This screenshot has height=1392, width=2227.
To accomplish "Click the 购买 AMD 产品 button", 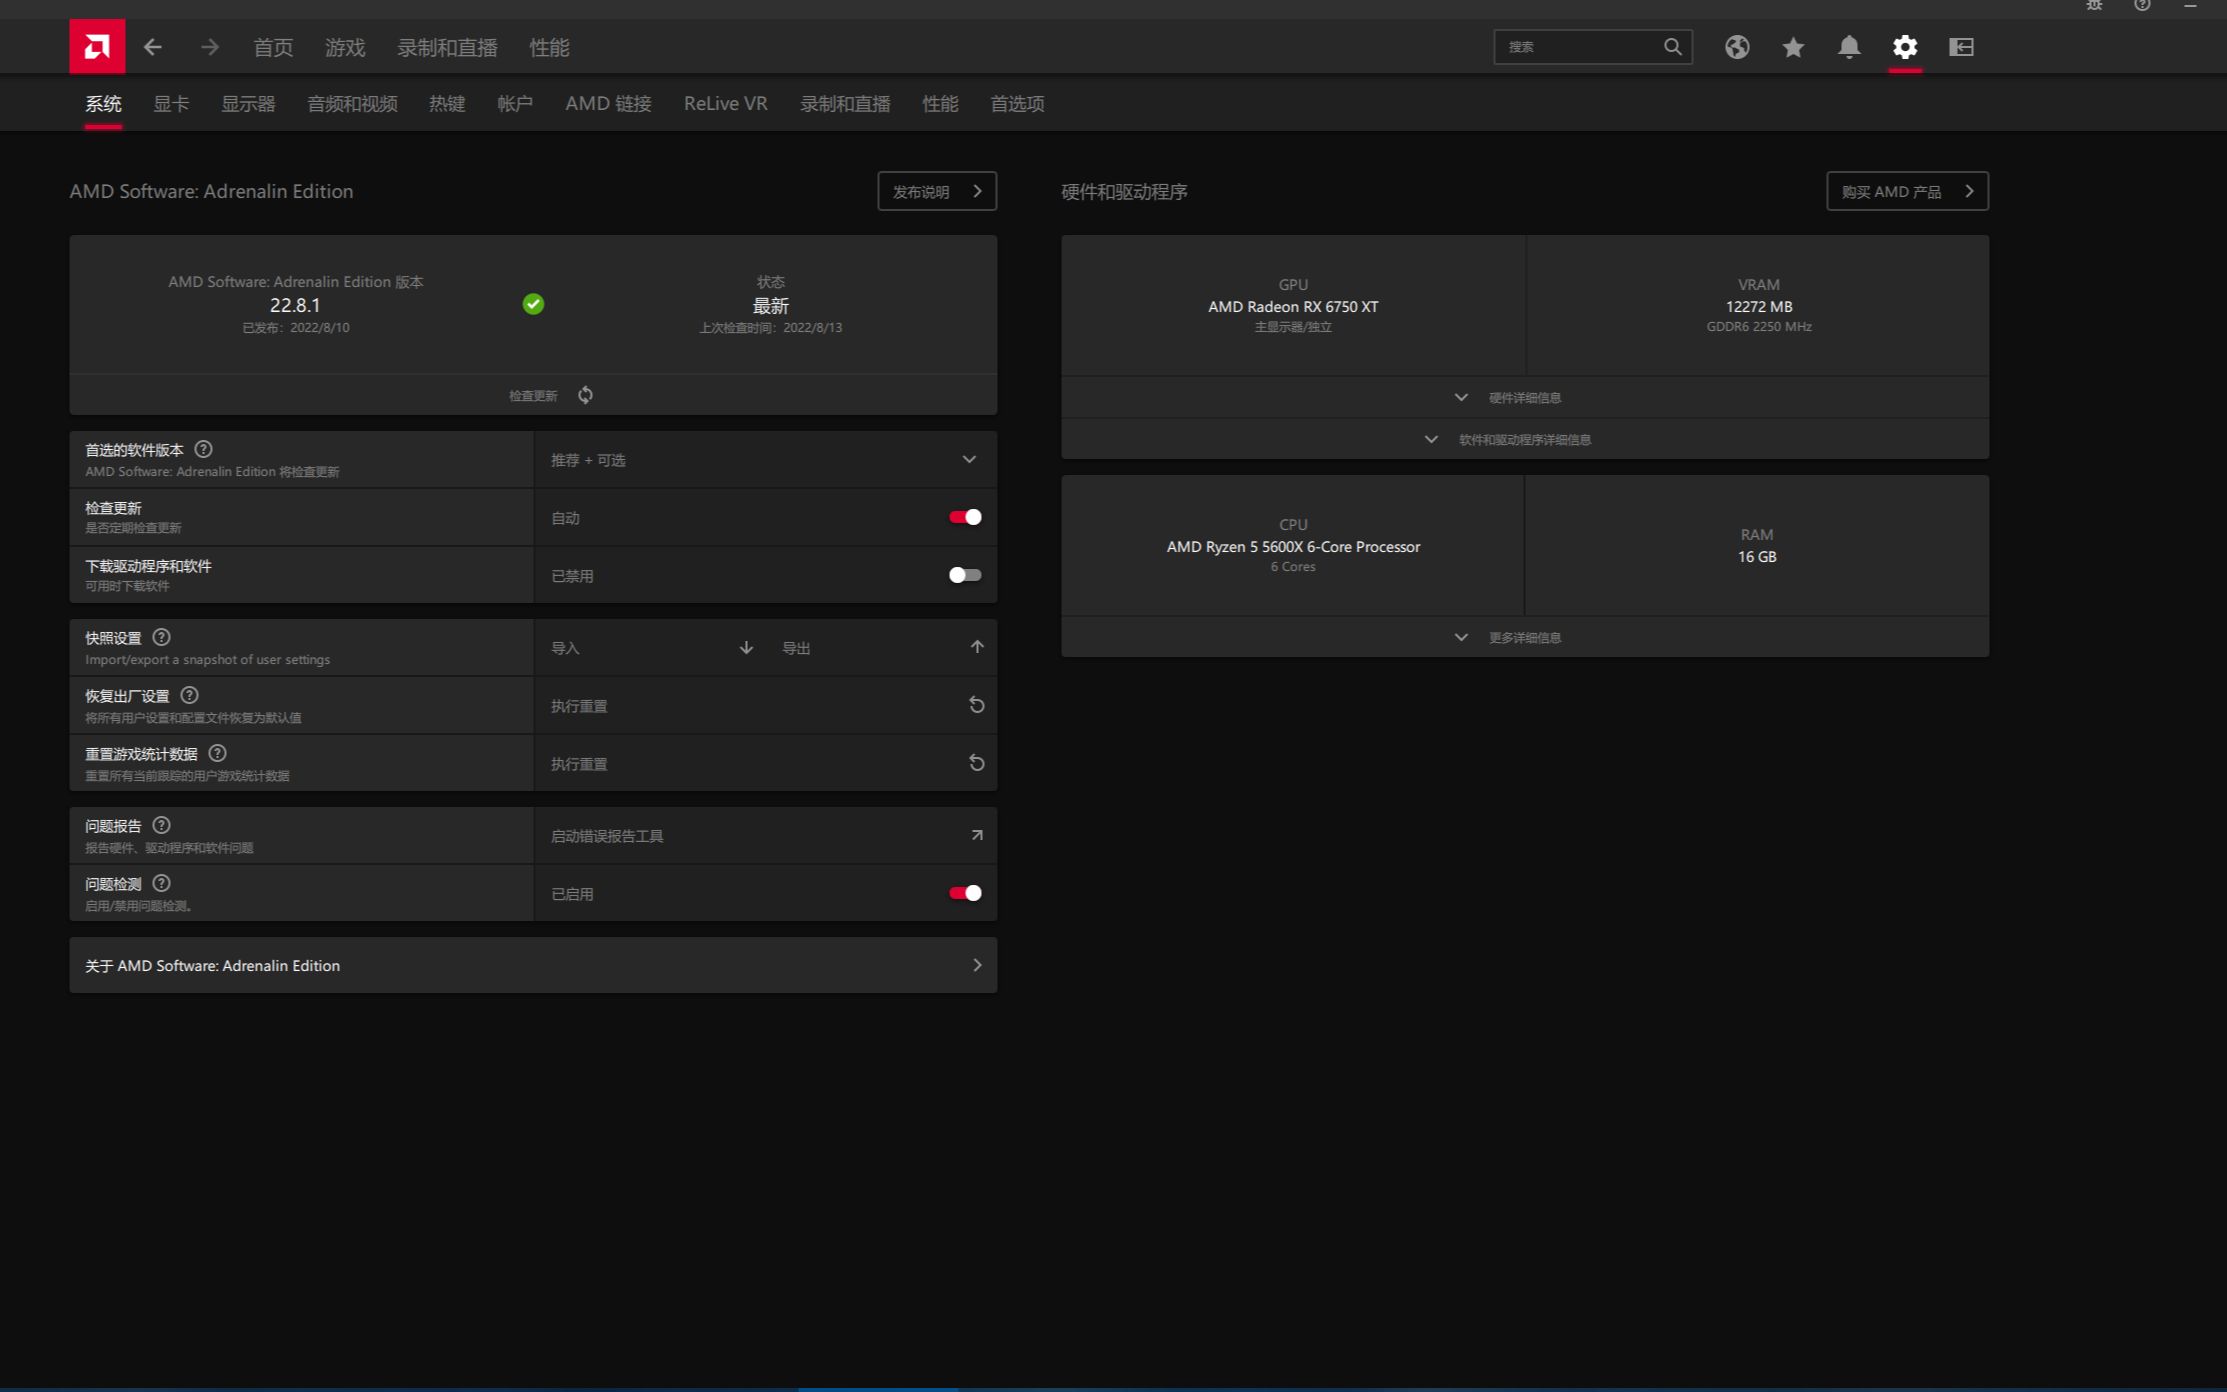I will click(1907, 191).
